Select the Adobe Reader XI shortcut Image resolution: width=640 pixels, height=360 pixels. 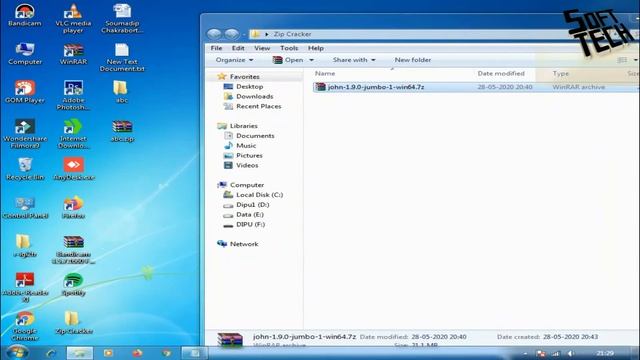tap(25, 287)
